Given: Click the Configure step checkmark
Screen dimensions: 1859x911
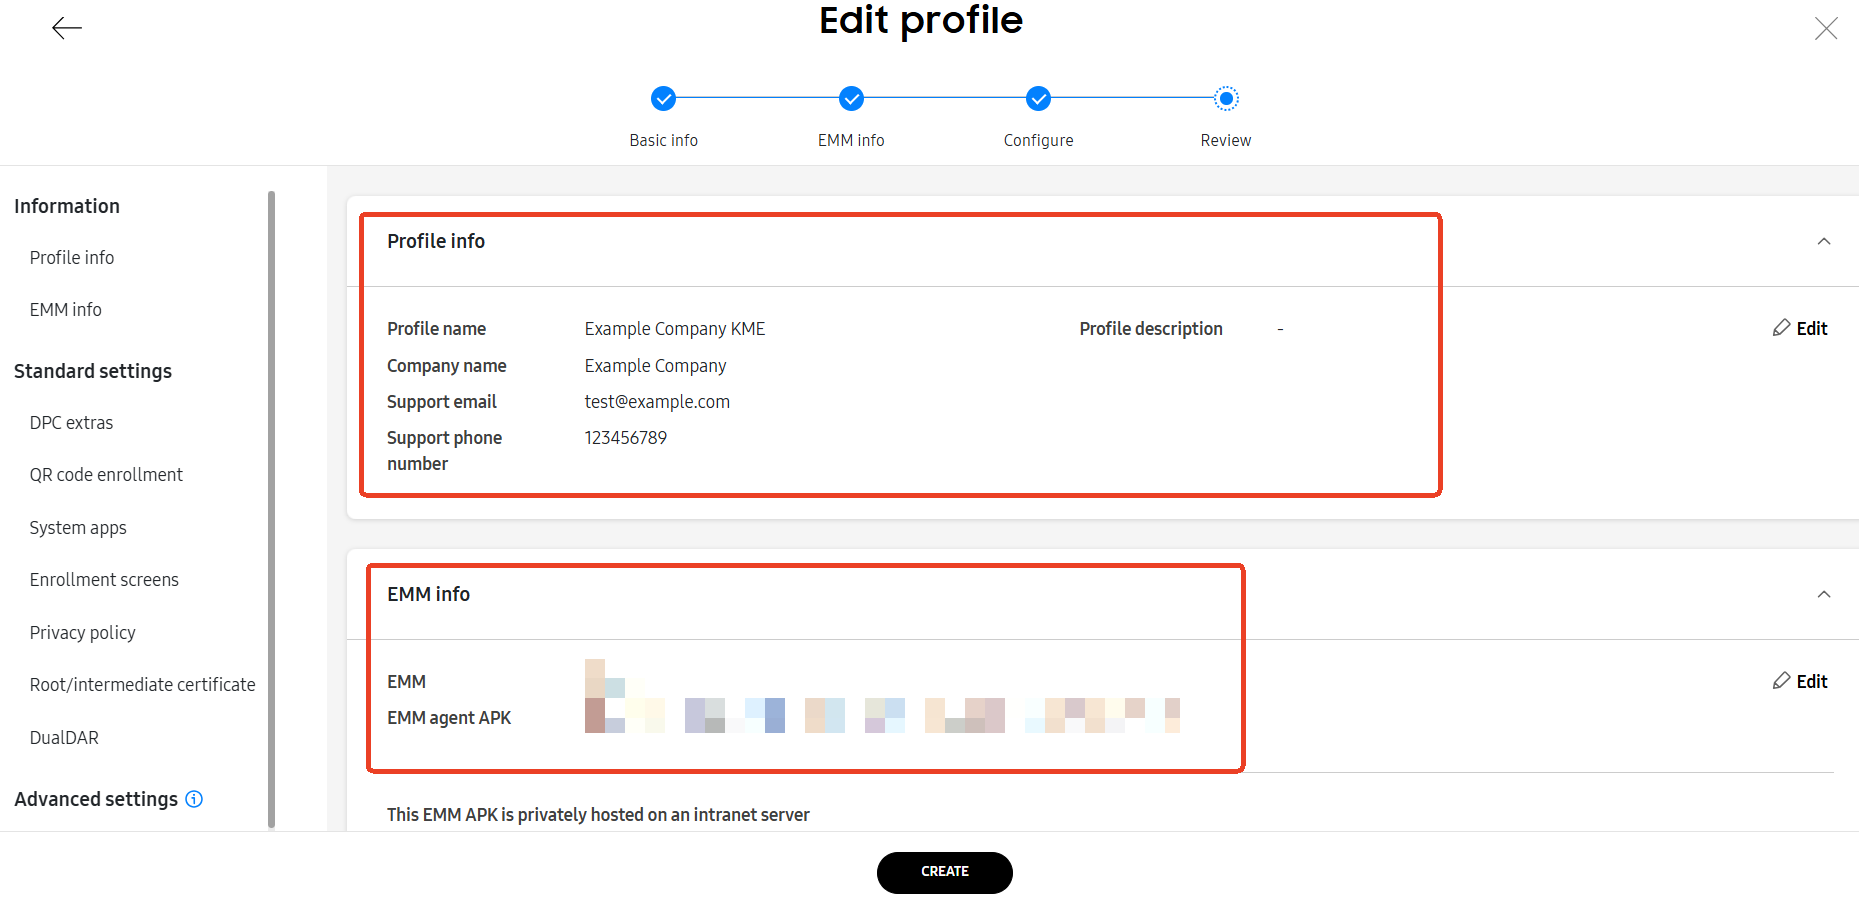Looking at the screenshot, I should click(x=1037, y=98).
